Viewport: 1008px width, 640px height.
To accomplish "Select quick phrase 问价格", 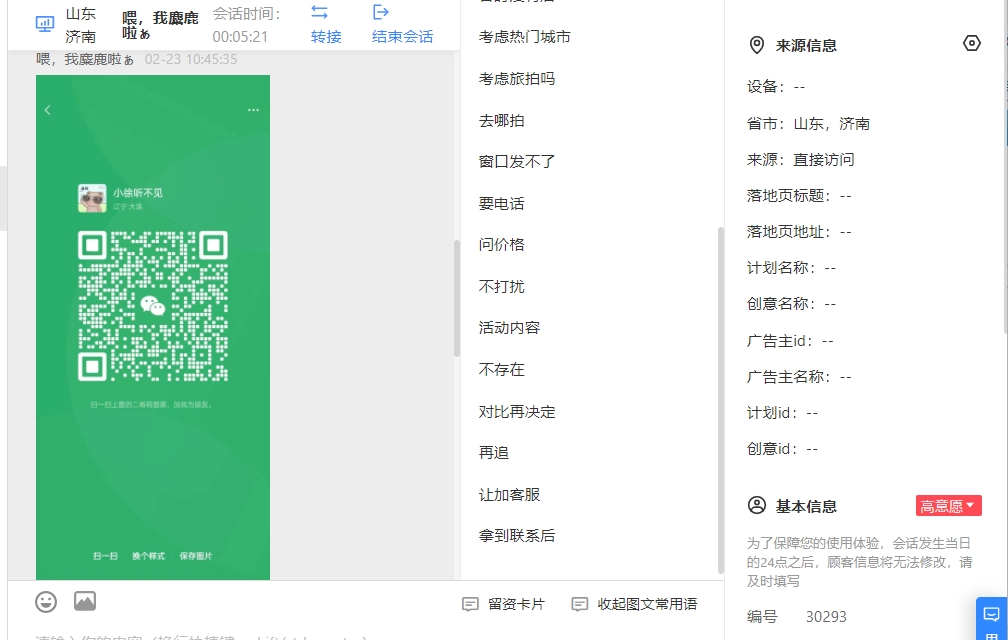I will click(501, 244).
